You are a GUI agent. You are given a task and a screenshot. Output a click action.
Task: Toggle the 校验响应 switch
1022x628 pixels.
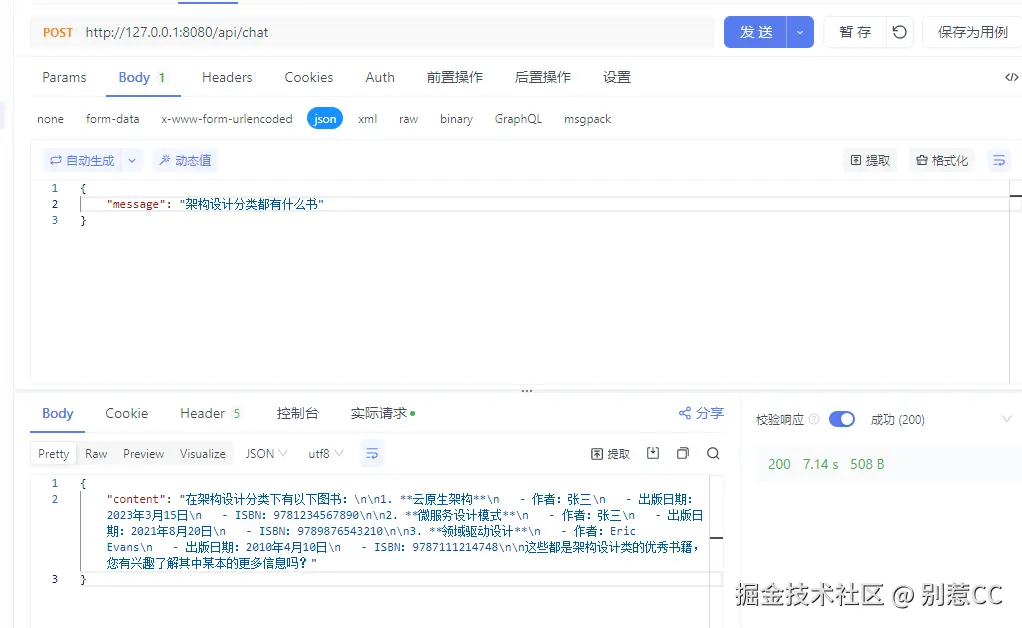841,419
